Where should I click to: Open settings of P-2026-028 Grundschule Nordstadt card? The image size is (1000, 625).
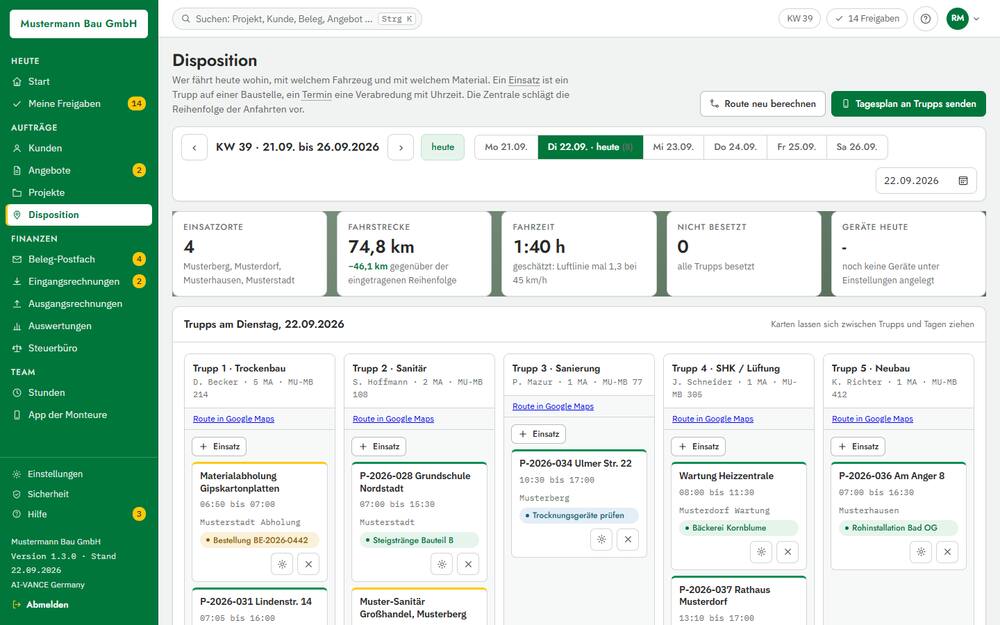click(441, 564)
